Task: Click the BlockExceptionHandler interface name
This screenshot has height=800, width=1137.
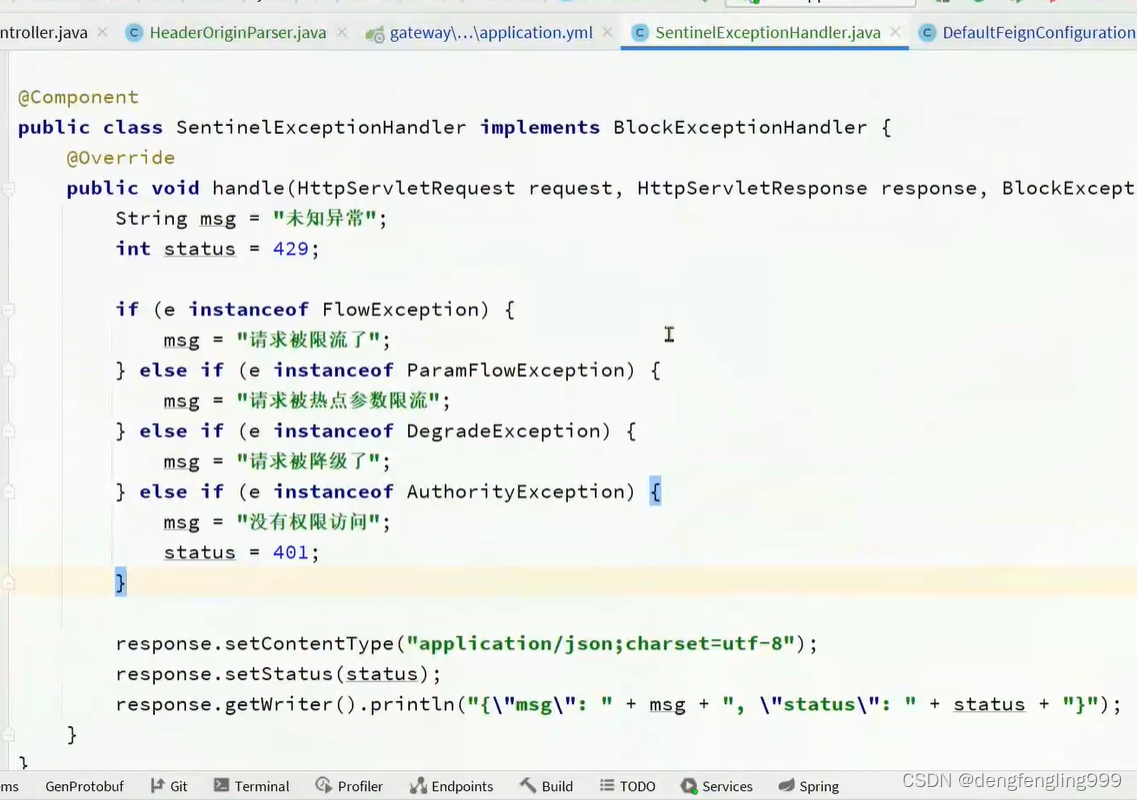Action: point(740,128)
